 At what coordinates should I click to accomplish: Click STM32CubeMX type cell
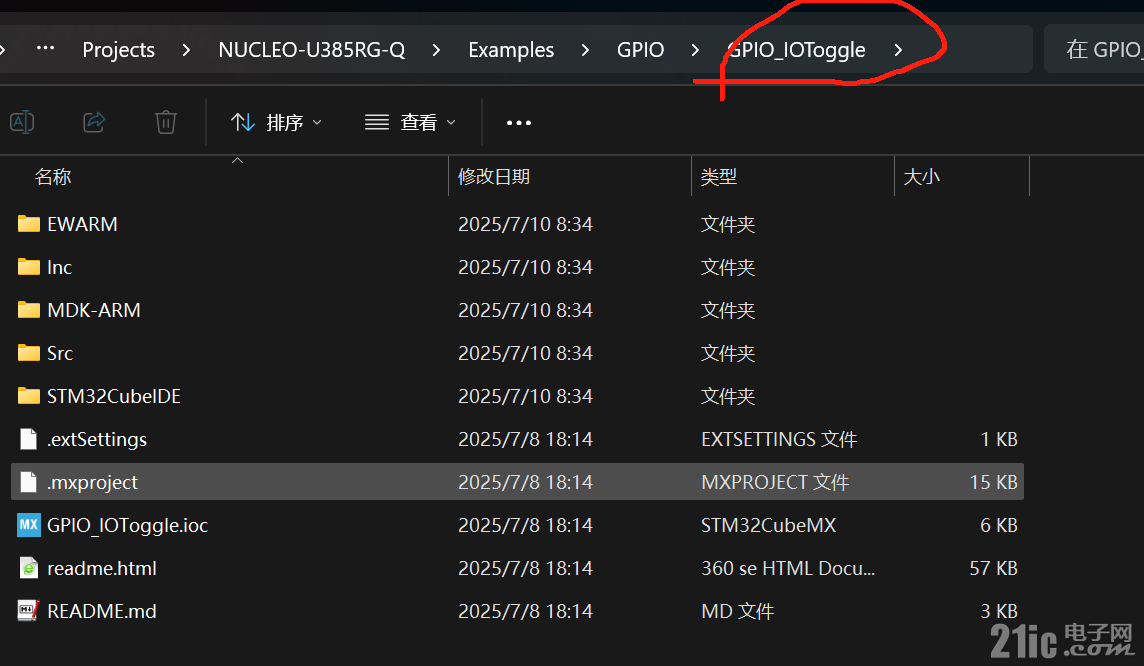(768, 525)
